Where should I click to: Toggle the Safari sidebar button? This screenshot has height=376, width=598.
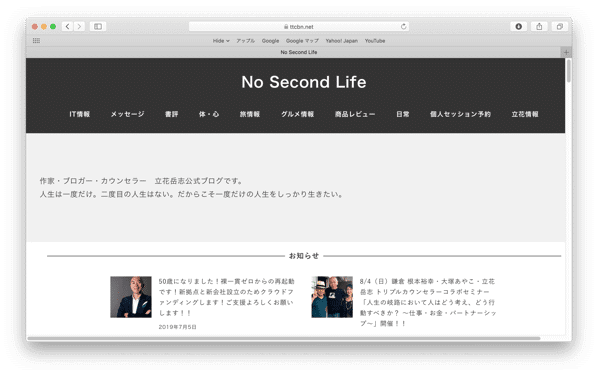pyautogui.click(x=98, y=26)
